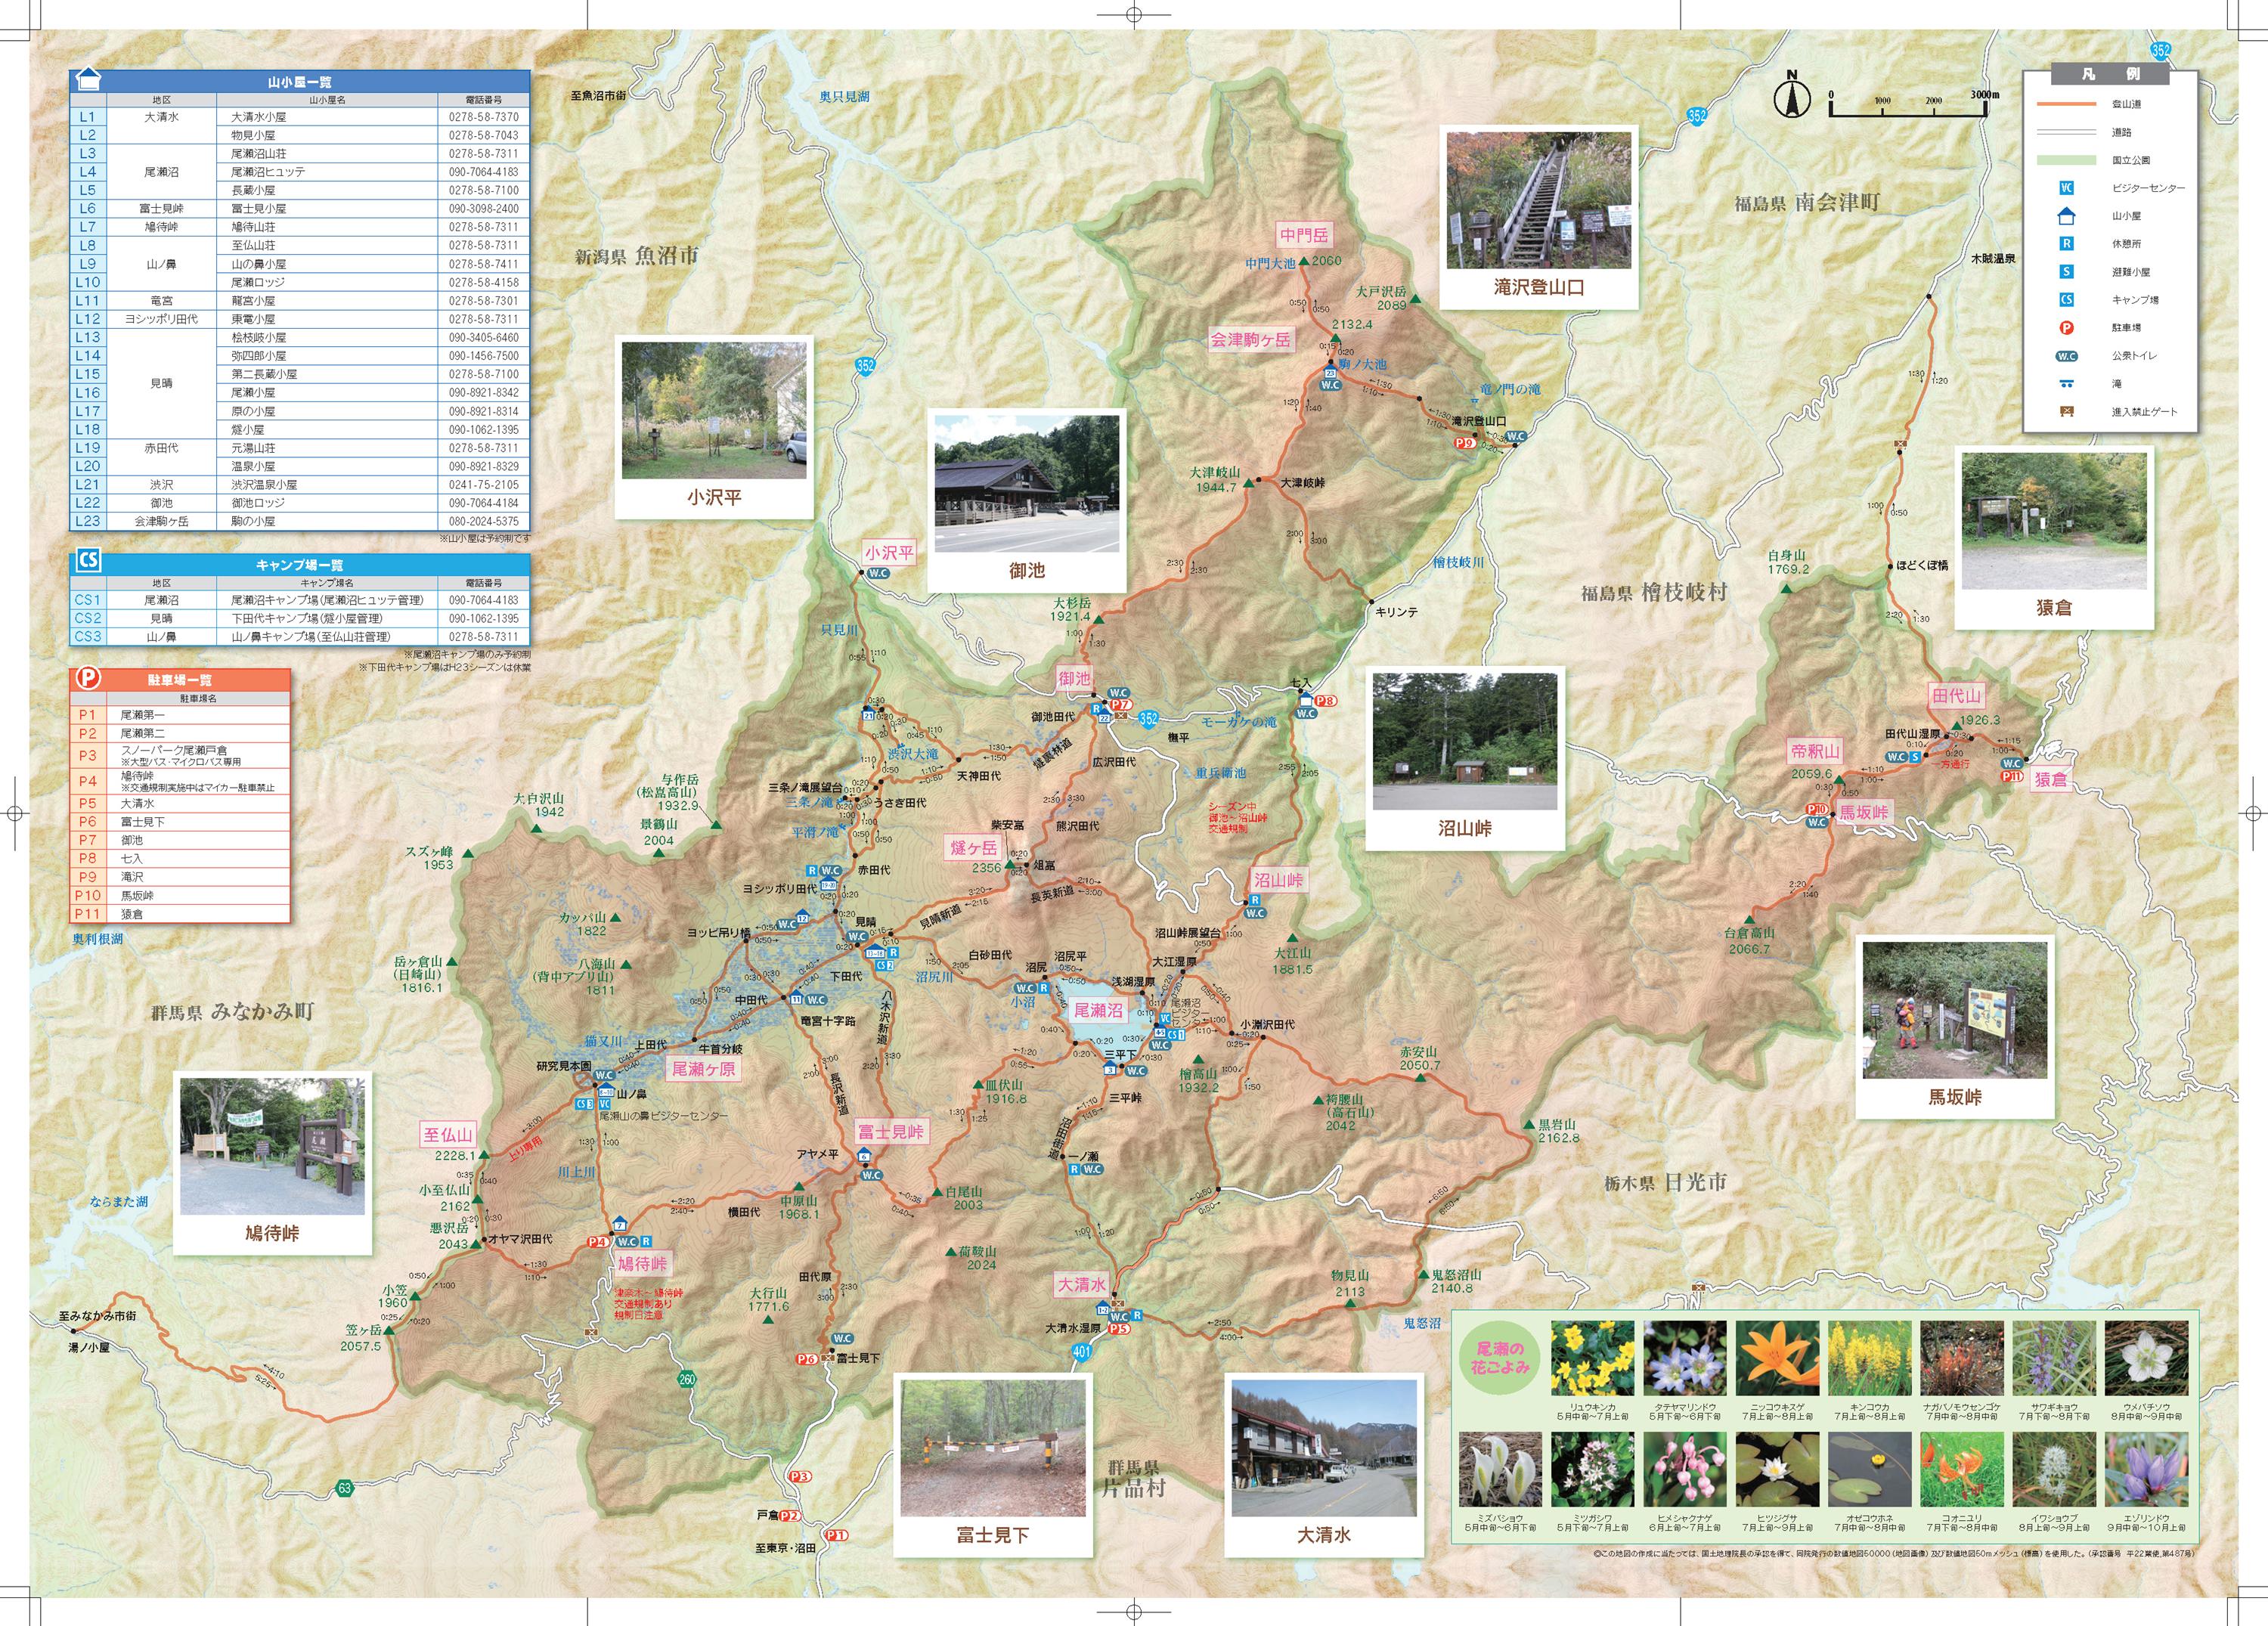Click the 休憩所 R icon in the legend
Screen dimensions: 2268x1626
[2066, 244]
